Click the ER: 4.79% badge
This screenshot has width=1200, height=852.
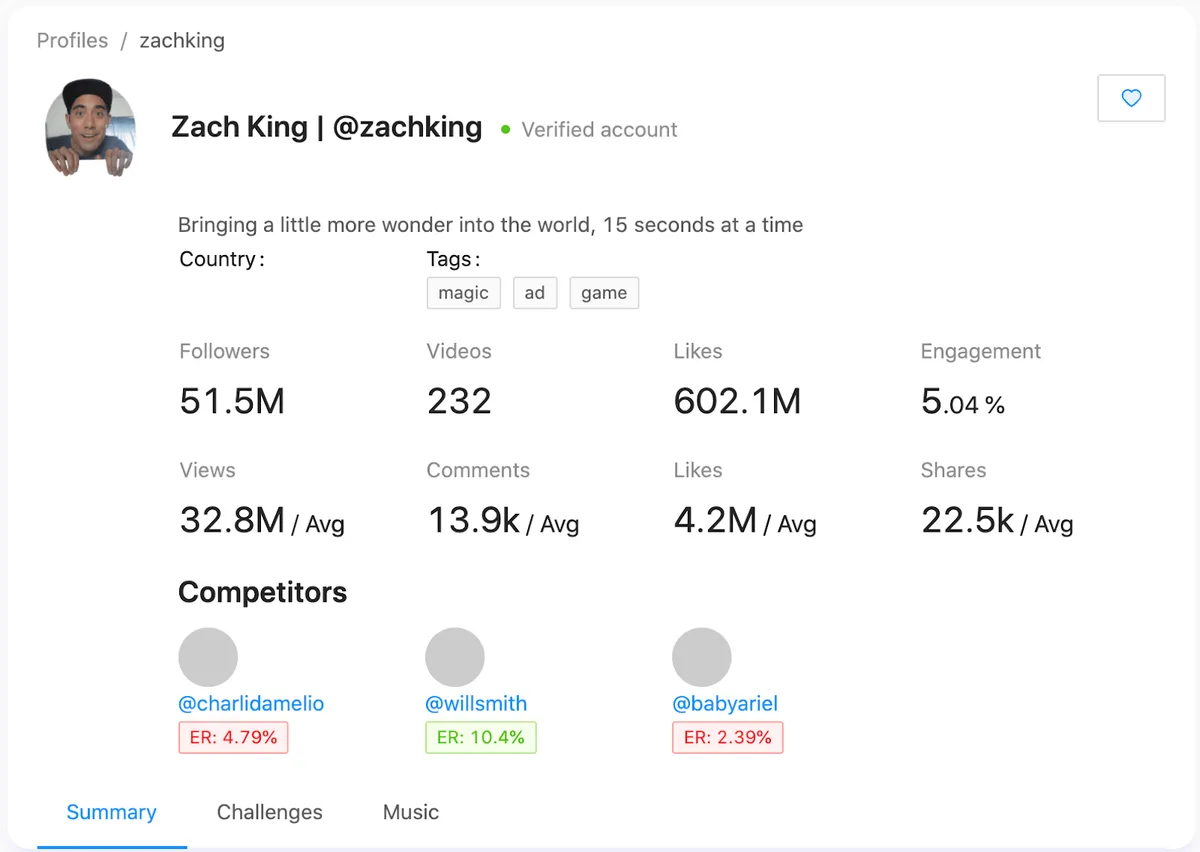233,737
